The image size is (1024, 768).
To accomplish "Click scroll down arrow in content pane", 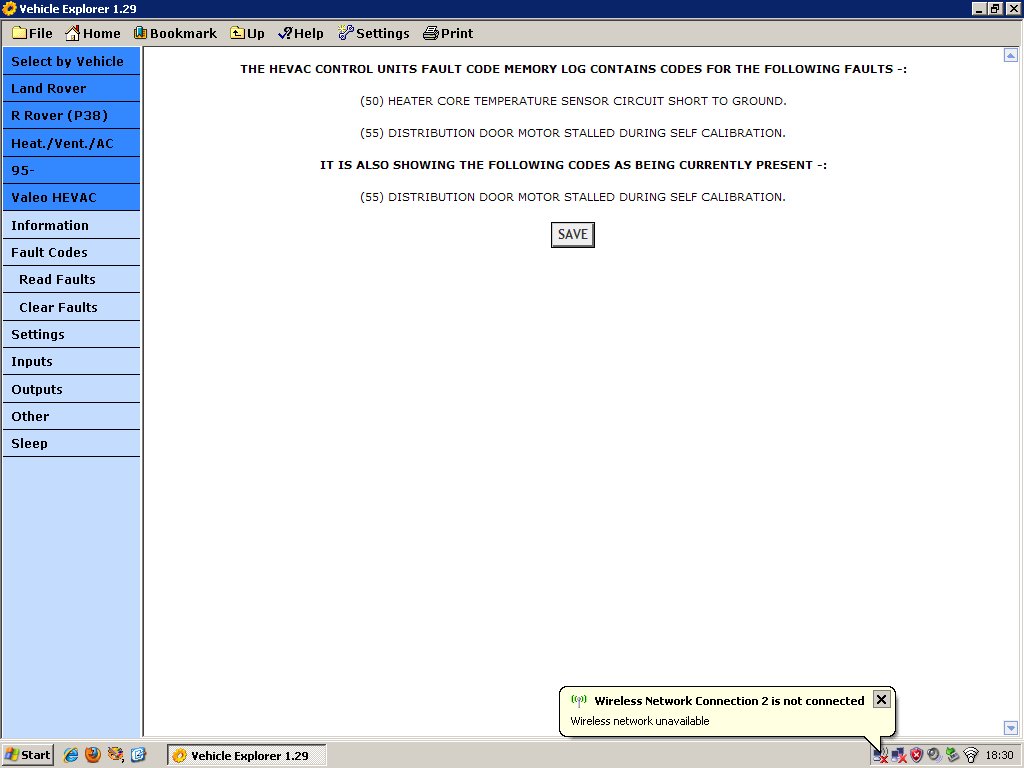I will point(1010,728).
